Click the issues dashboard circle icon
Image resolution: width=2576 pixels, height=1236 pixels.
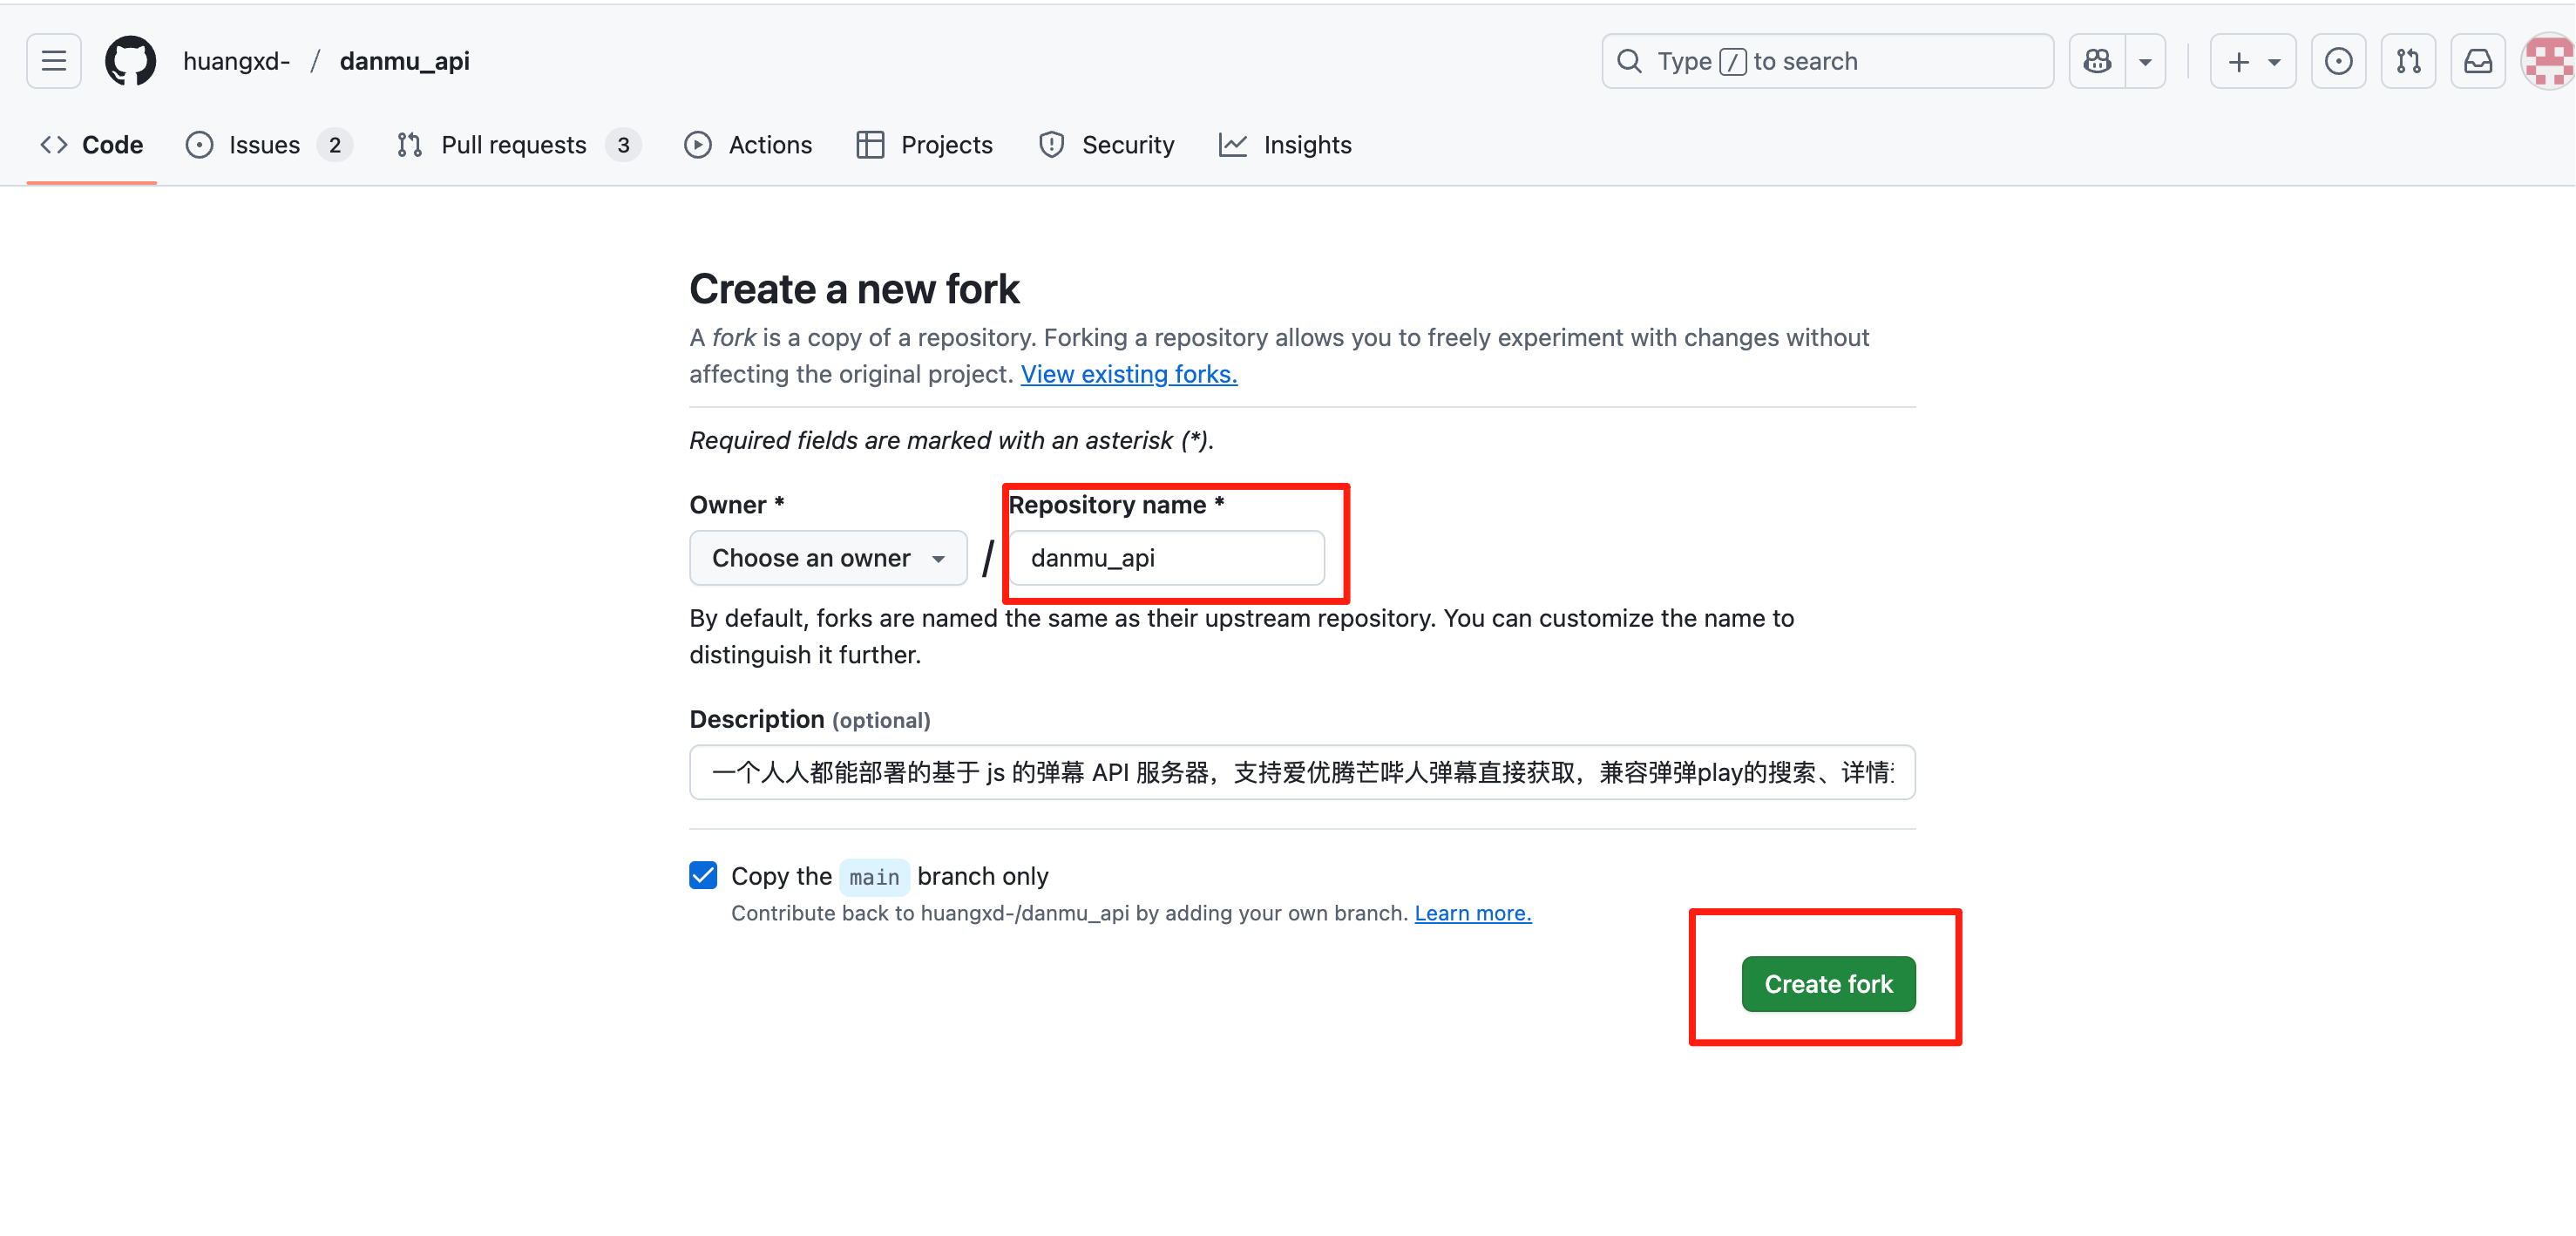(x=2338, y=61)
